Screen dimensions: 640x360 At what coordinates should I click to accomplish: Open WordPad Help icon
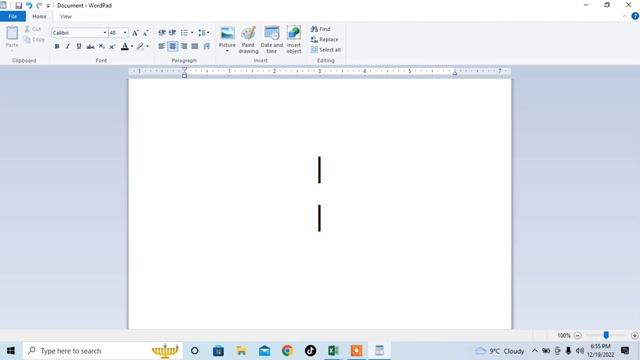coord(635,16)
